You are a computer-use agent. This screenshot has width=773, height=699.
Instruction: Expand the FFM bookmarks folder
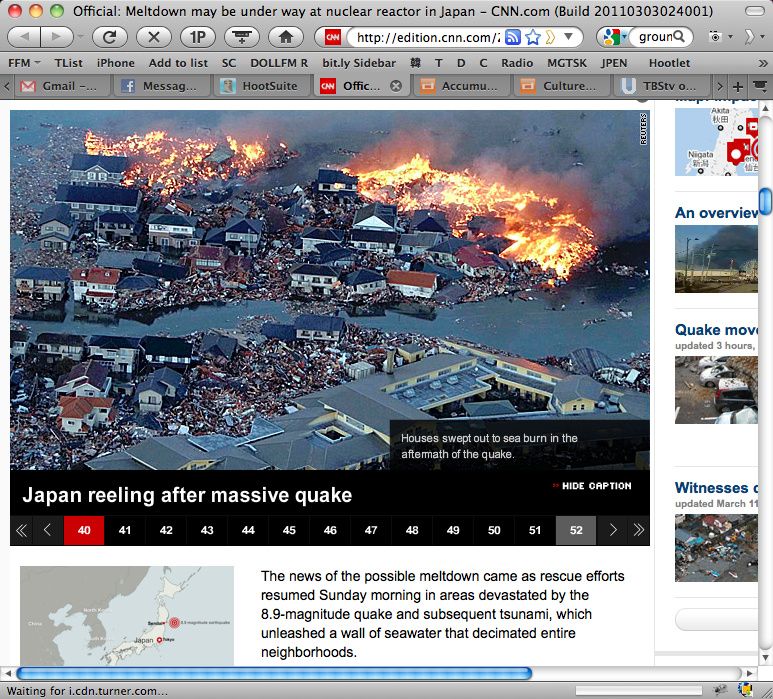[24, 62]
